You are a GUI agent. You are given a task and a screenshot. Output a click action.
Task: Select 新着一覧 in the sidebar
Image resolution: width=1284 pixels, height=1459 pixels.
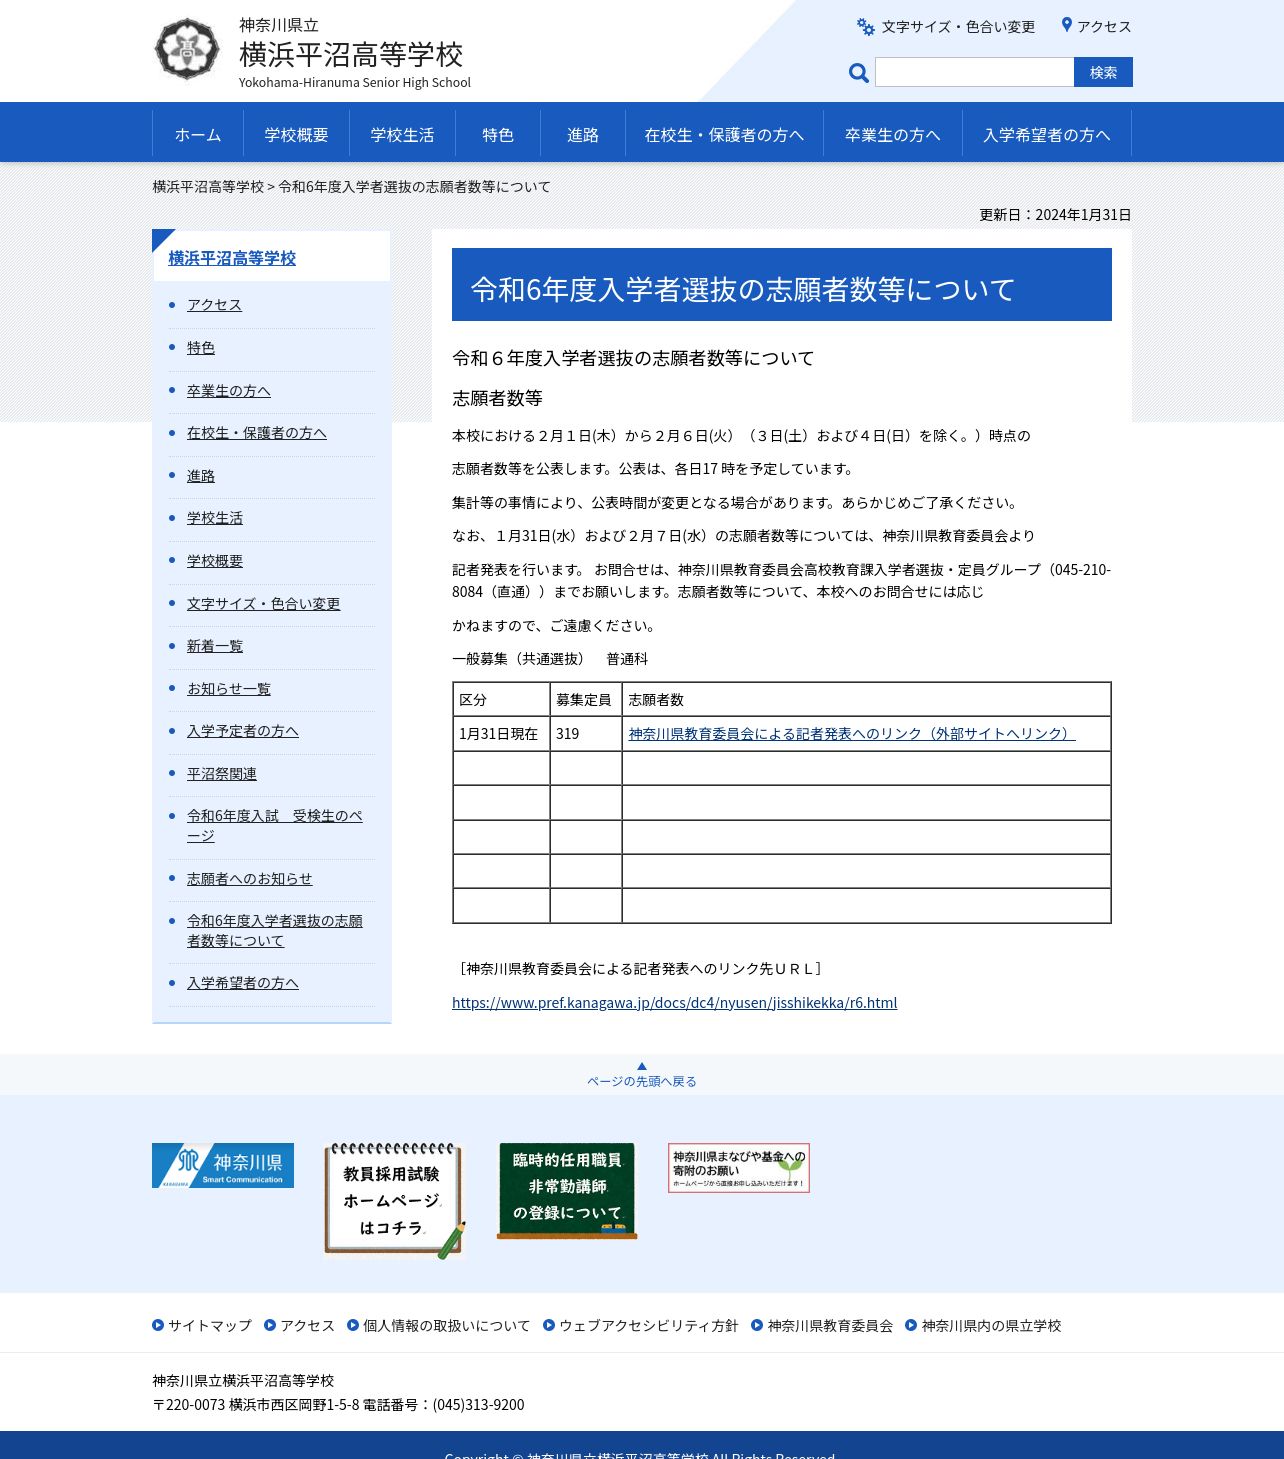point(215,646)
